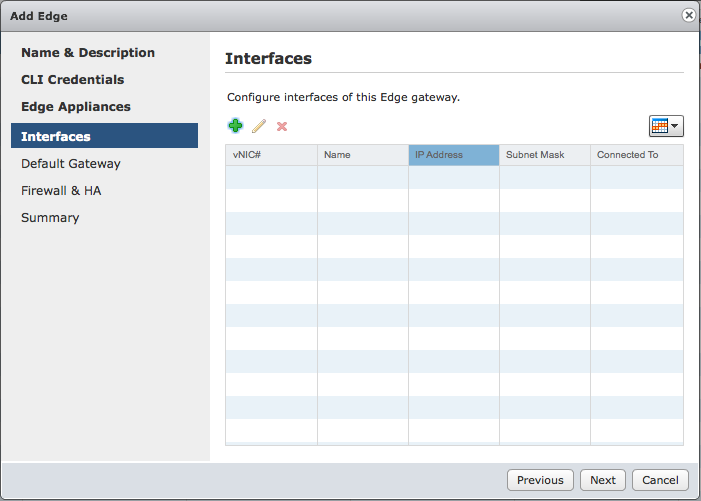Go to Name & Description step
Viewport: 701px width, 501px height.
point(88,53)
